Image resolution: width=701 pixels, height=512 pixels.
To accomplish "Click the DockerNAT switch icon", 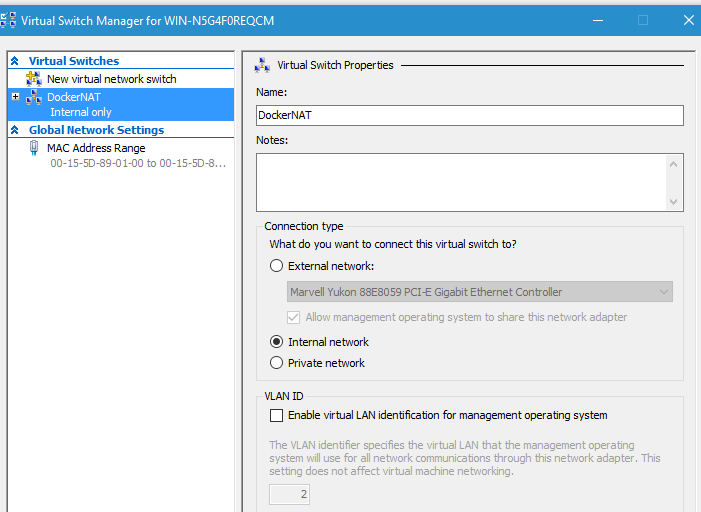I will pos(32,97).
